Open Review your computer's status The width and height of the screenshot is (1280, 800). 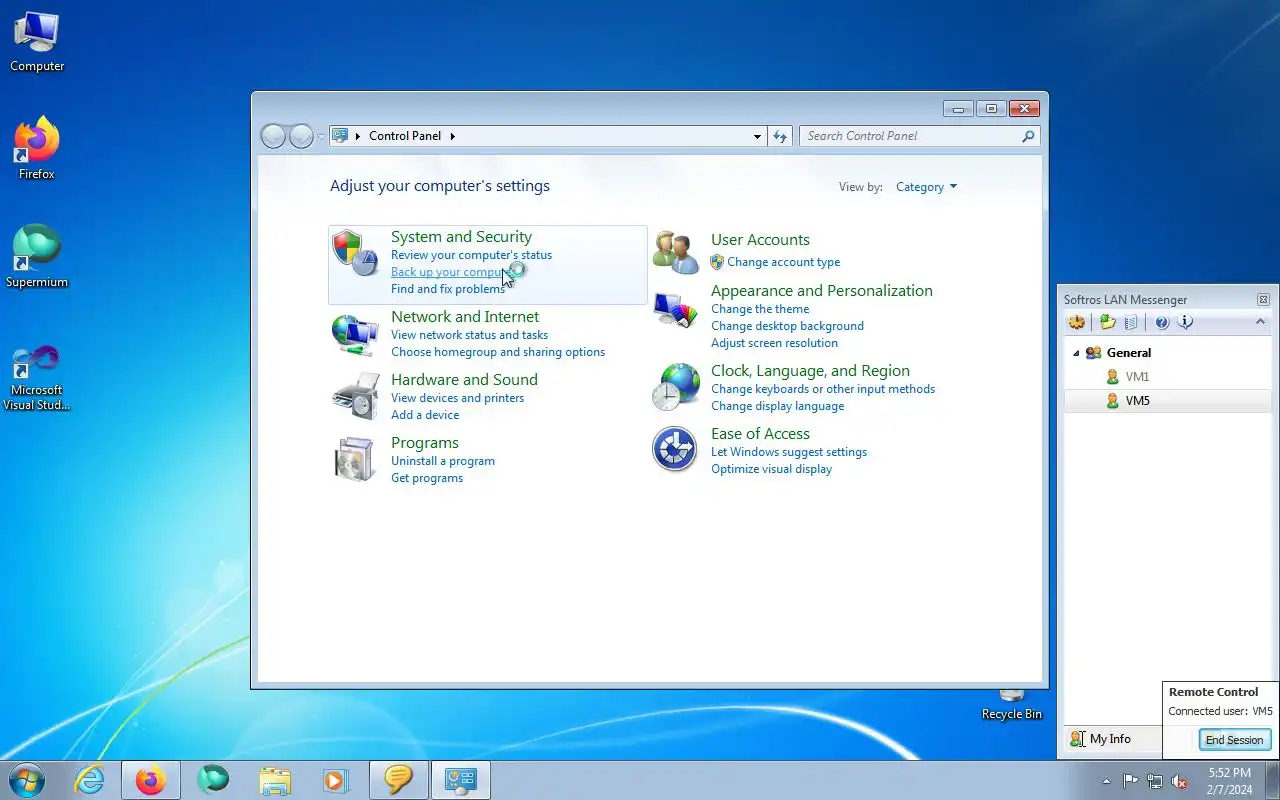471,255
